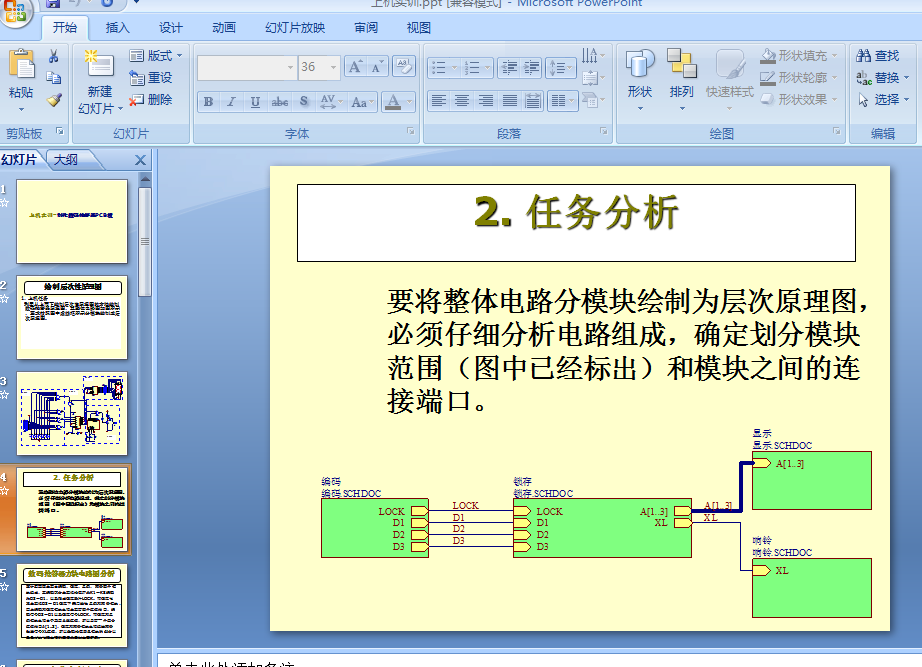
Task: Click 重设 to reset slide layout
Action: tap(151, 78)
